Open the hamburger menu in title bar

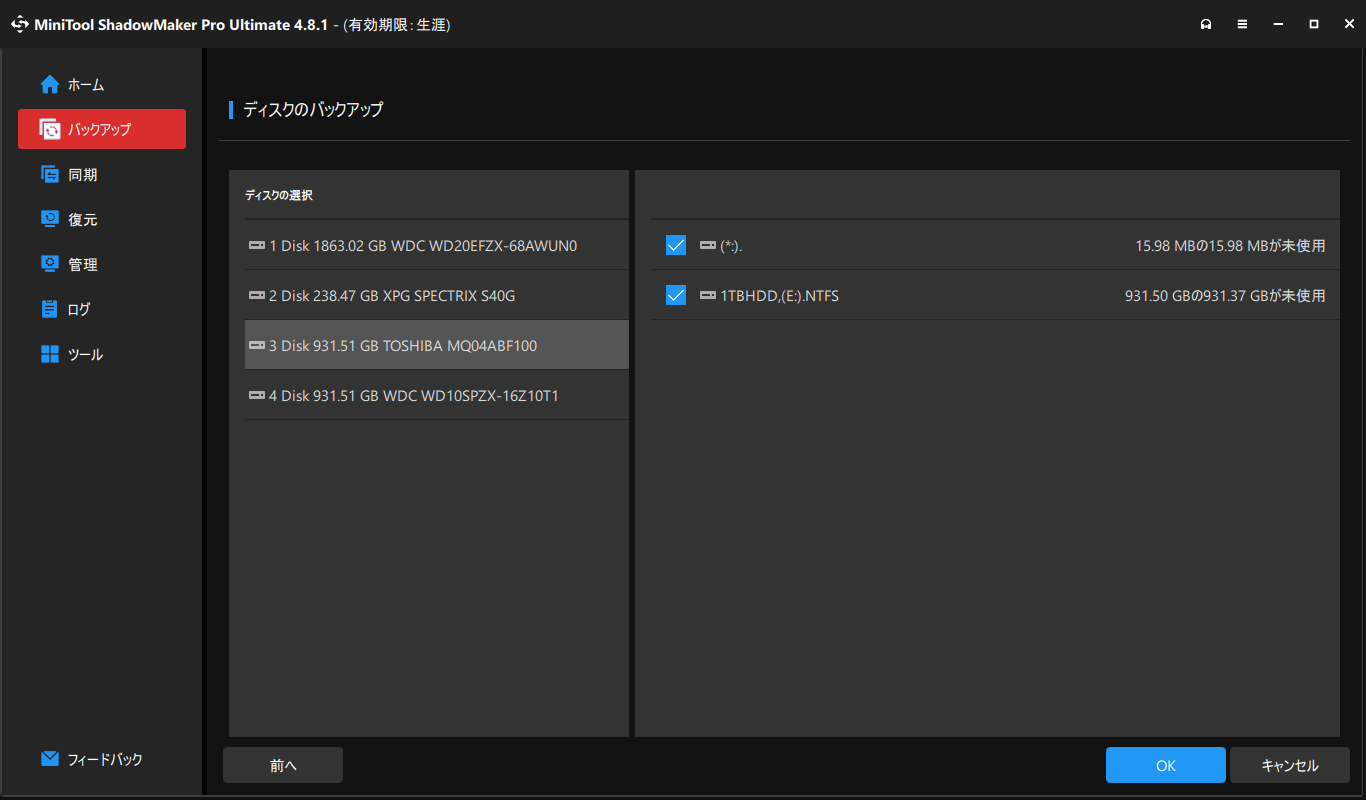pyautogui.click(x=1242, y=24)
